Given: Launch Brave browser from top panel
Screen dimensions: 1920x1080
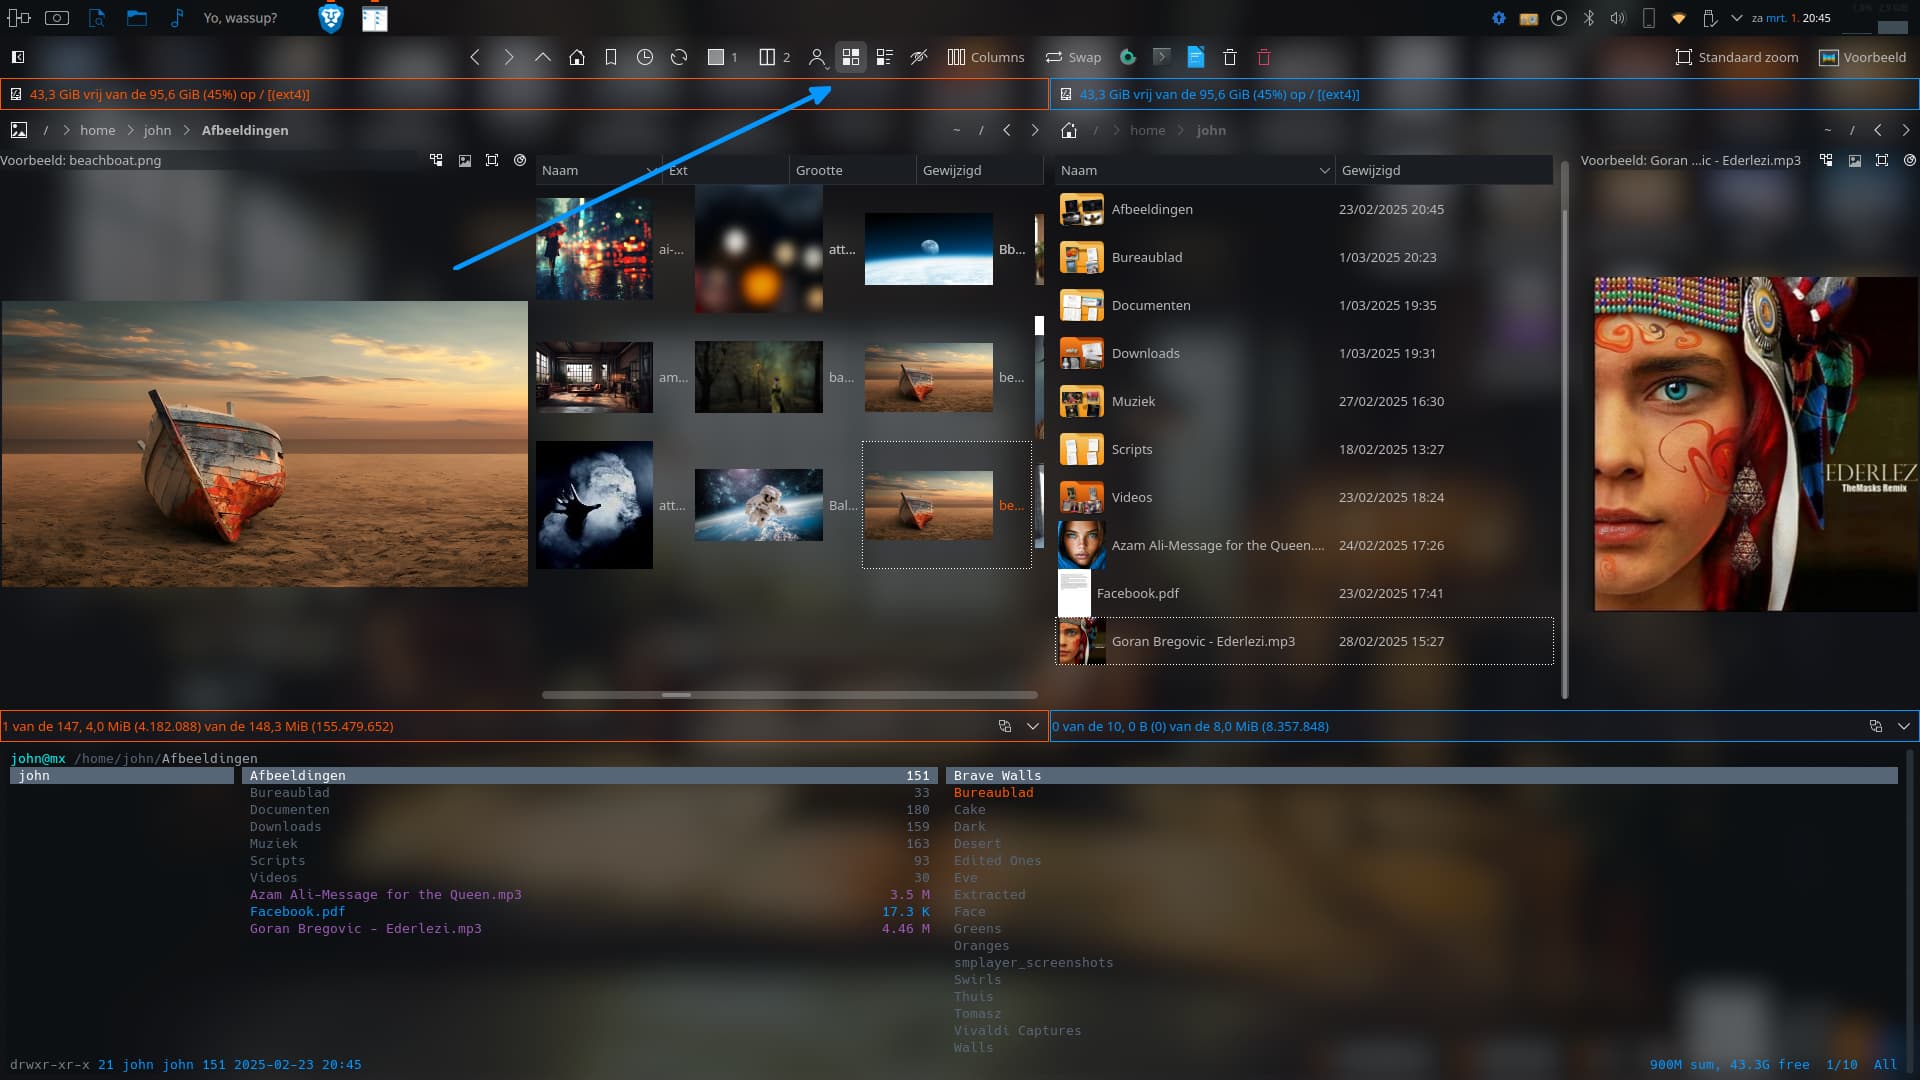Looking at the screenshot, I should [x=331, y=18].
